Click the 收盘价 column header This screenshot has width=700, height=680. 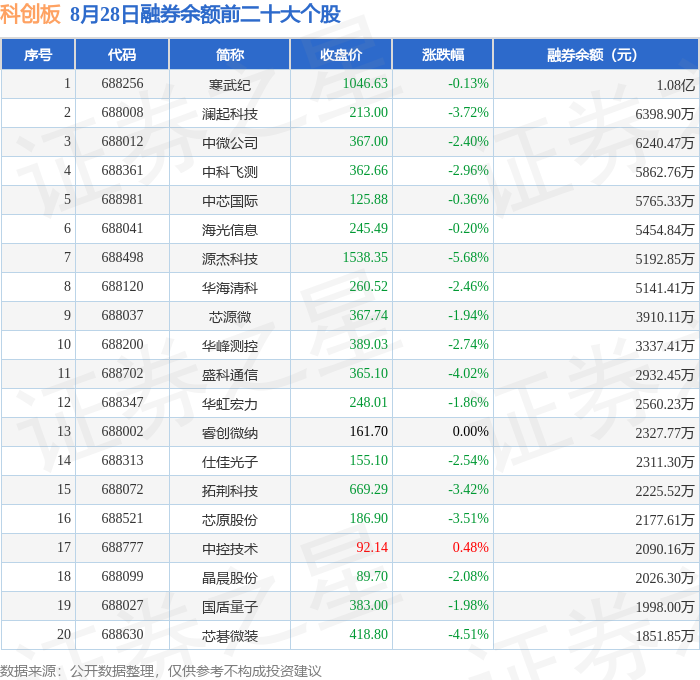coord(341,54)
